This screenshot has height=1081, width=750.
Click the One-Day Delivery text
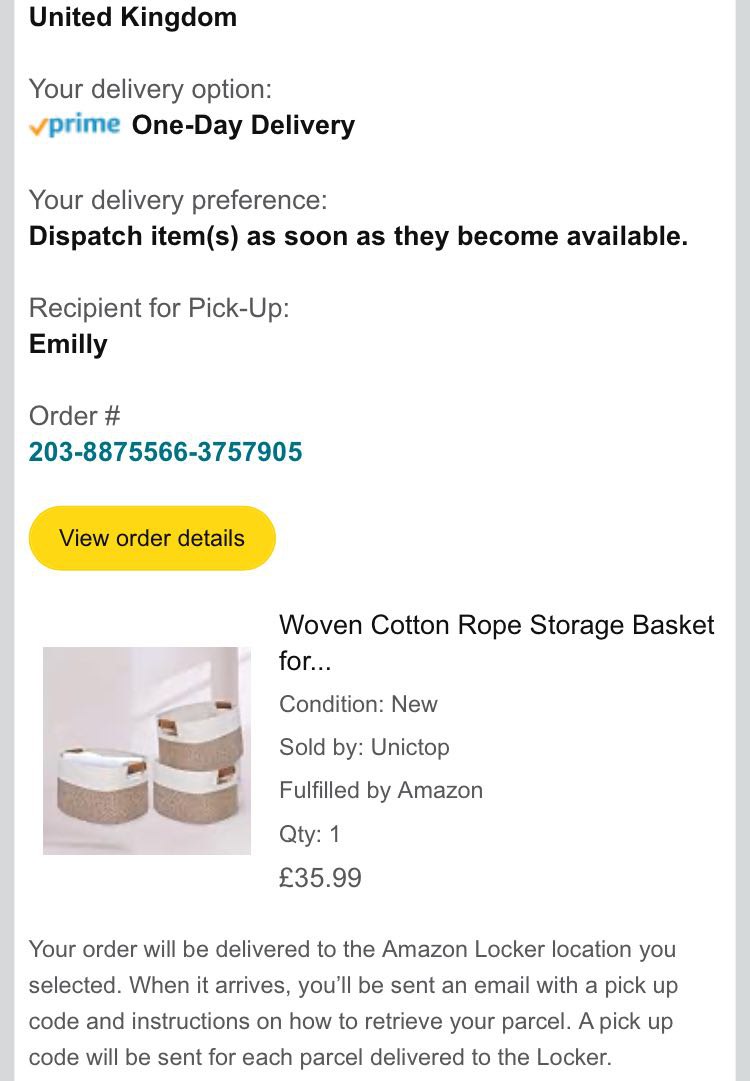(243, 125)
